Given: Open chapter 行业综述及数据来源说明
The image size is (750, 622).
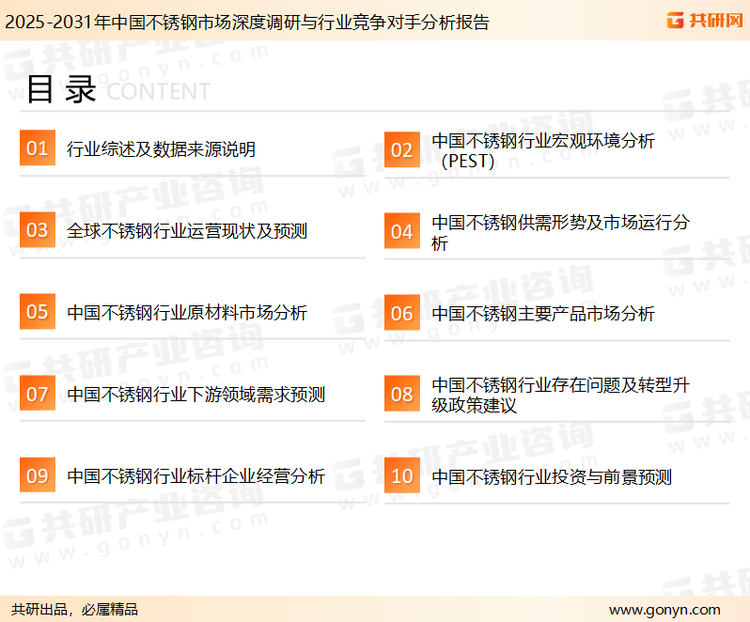Looking at the screenshot, I should tap(161, 149).
